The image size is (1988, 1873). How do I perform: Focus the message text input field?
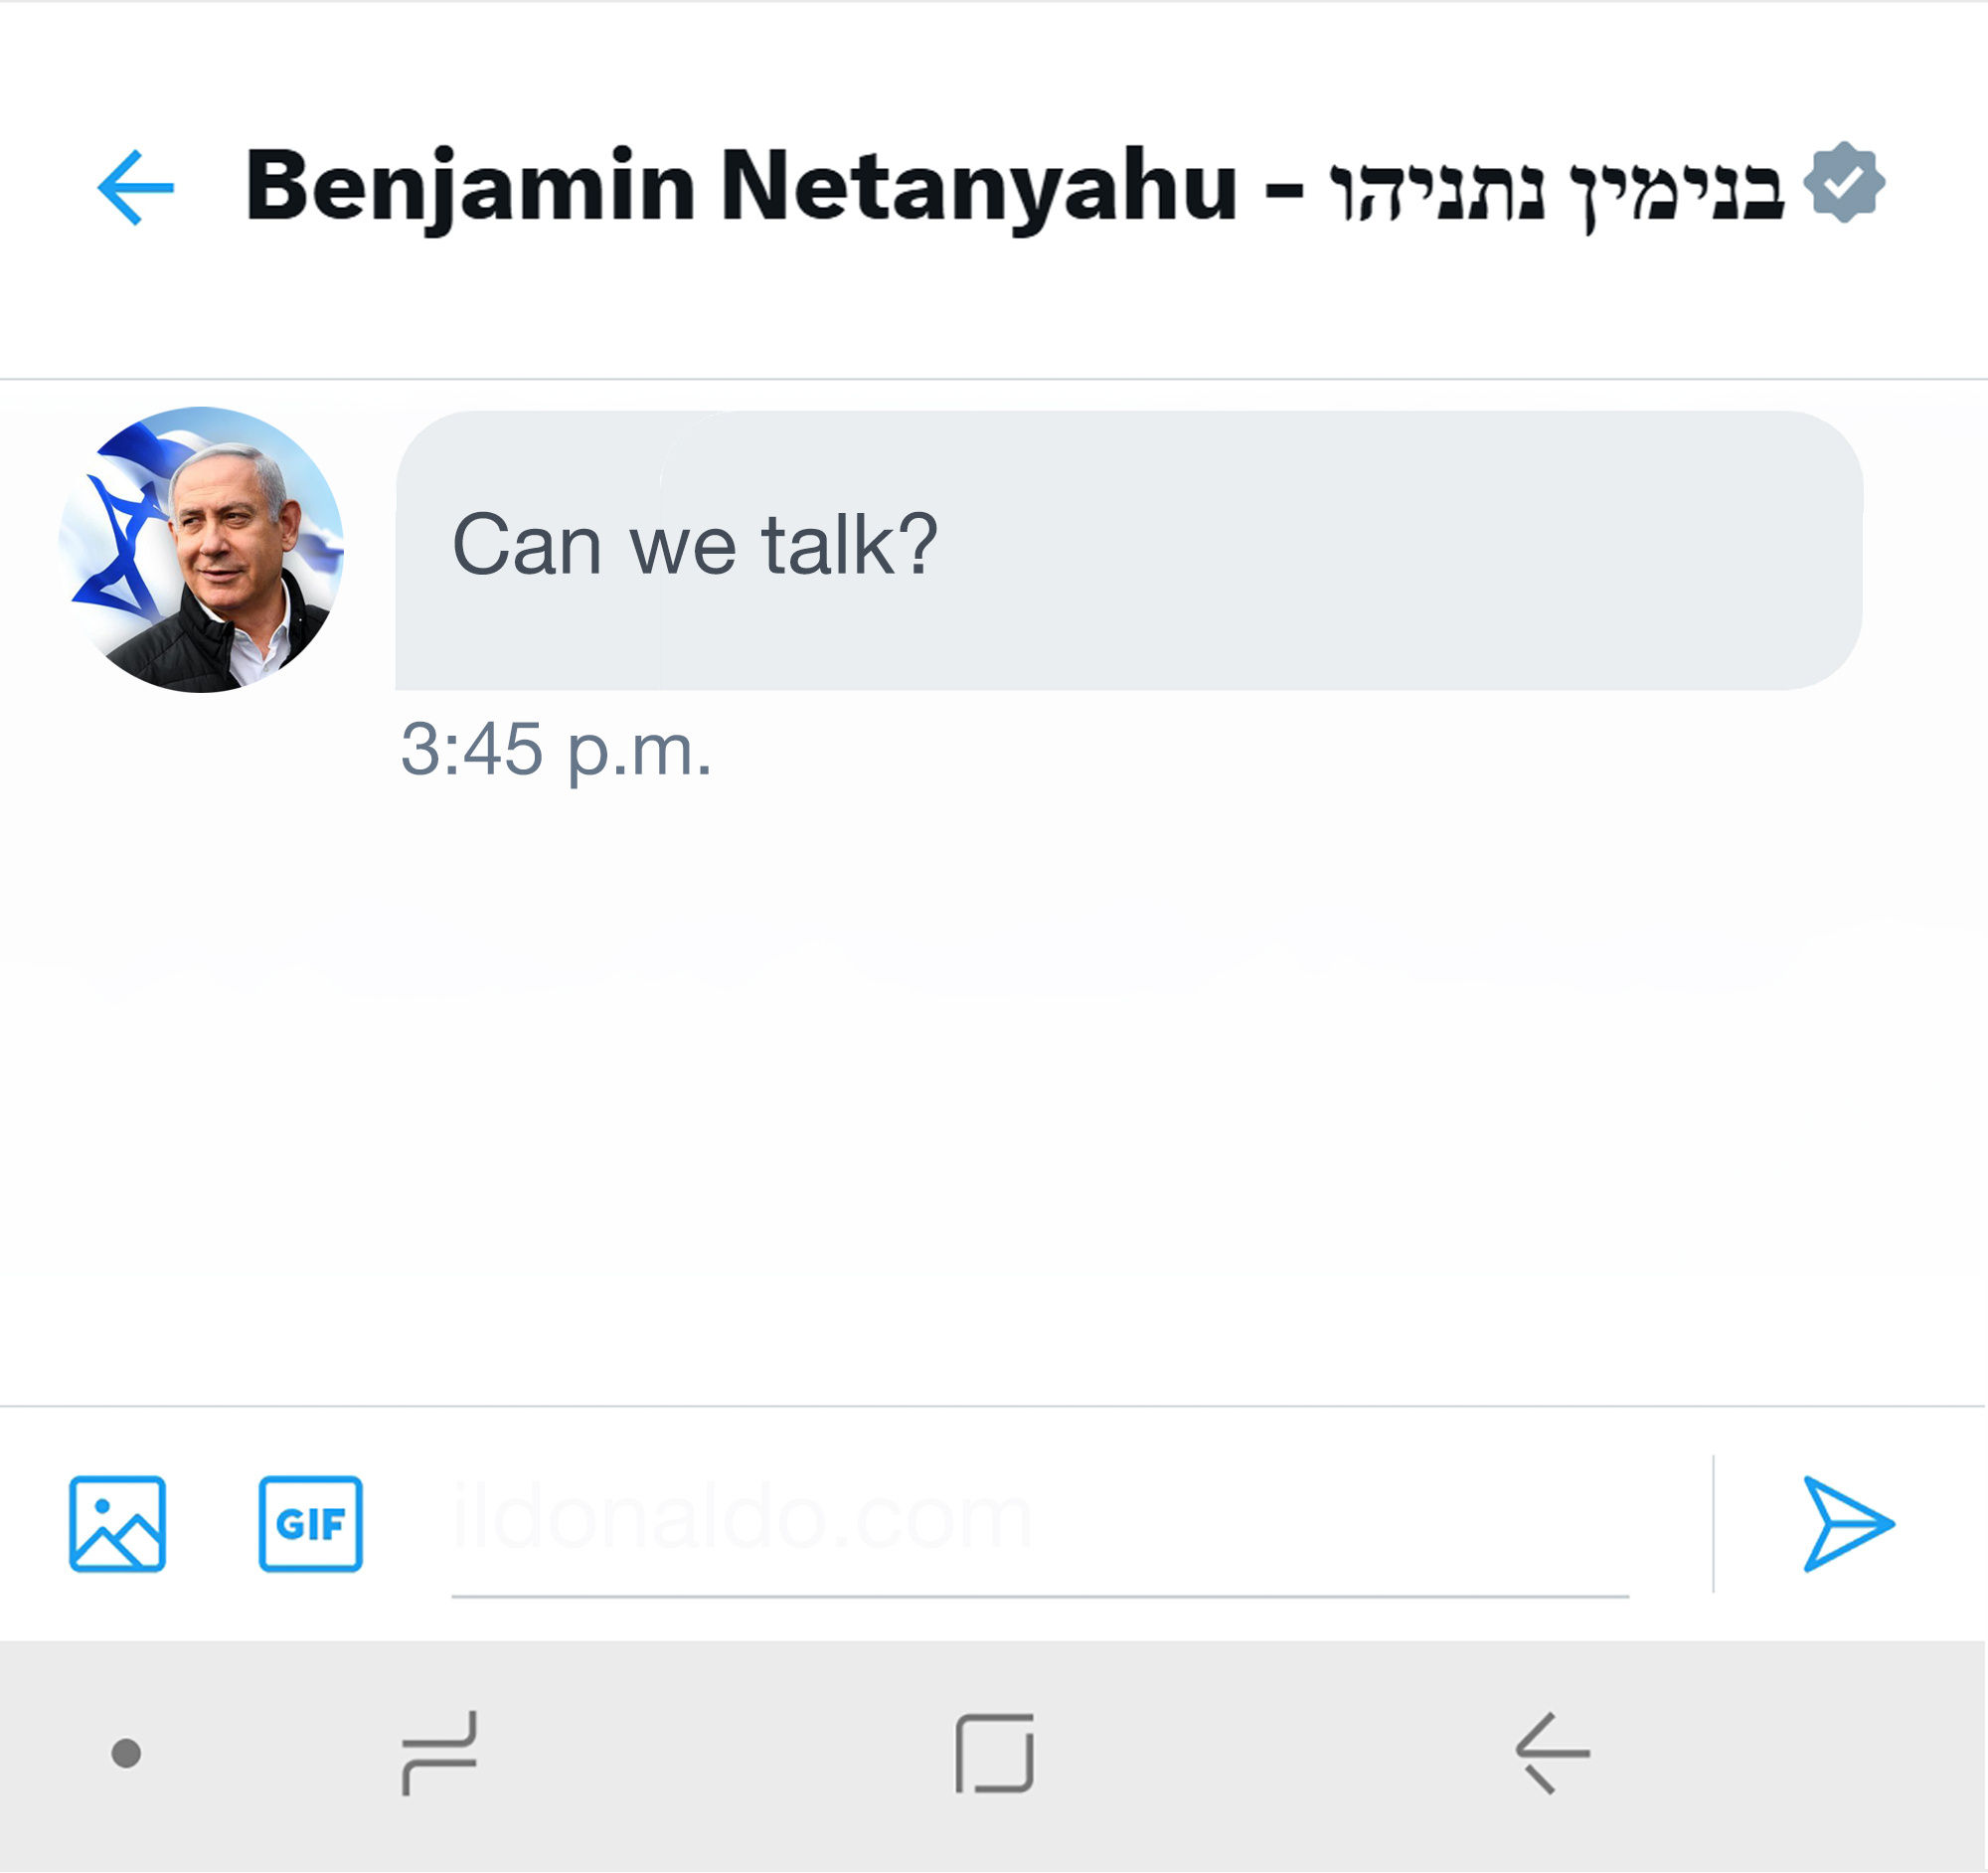click(1040, 1520)
